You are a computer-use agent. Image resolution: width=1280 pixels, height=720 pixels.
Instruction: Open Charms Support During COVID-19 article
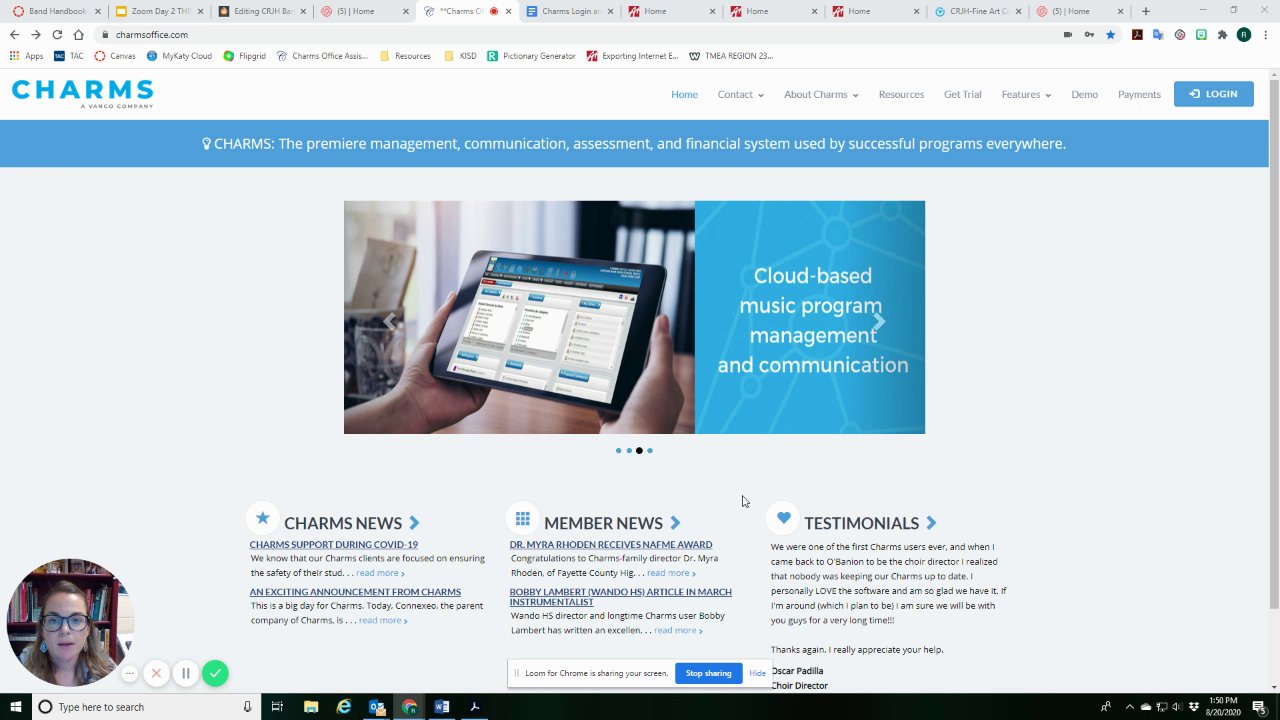334,545
